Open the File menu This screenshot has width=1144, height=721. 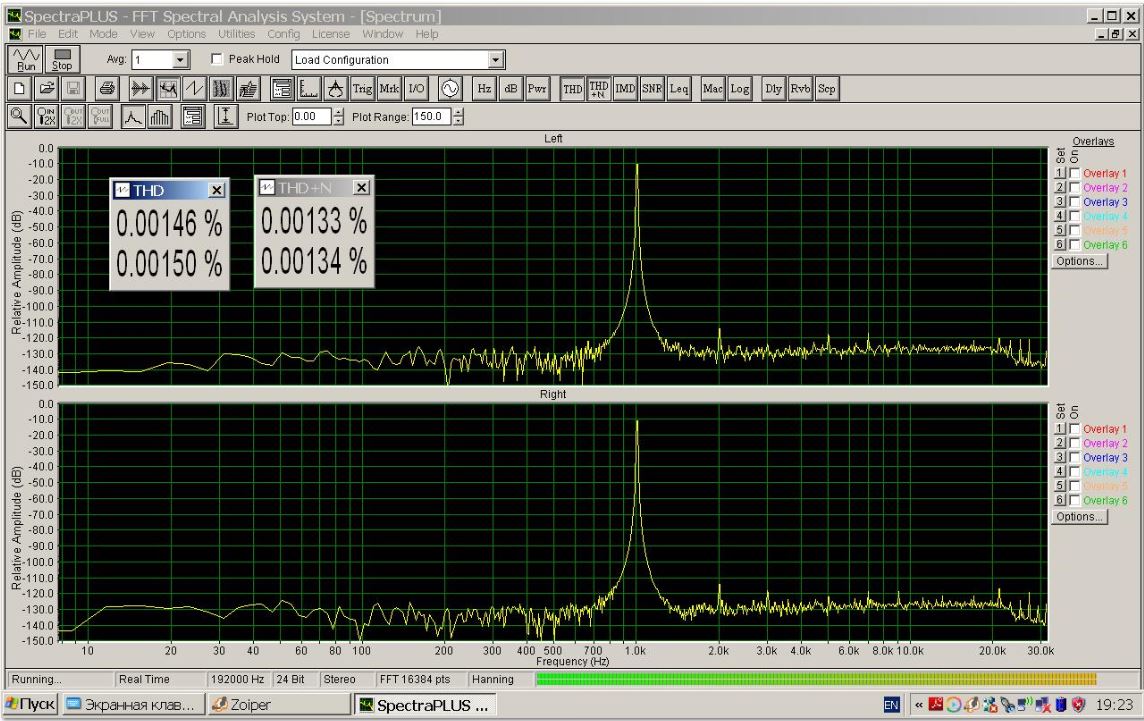click(36, 34)
